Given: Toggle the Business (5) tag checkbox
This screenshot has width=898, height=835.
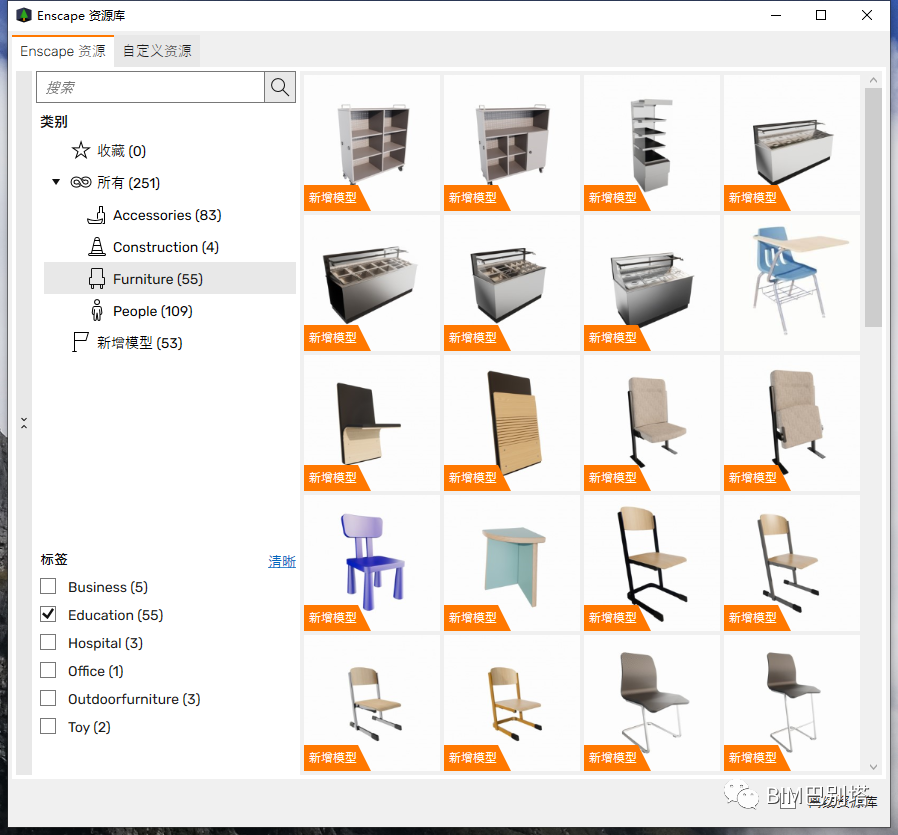Looking at the screenshot, I should [x=48, y=586].
